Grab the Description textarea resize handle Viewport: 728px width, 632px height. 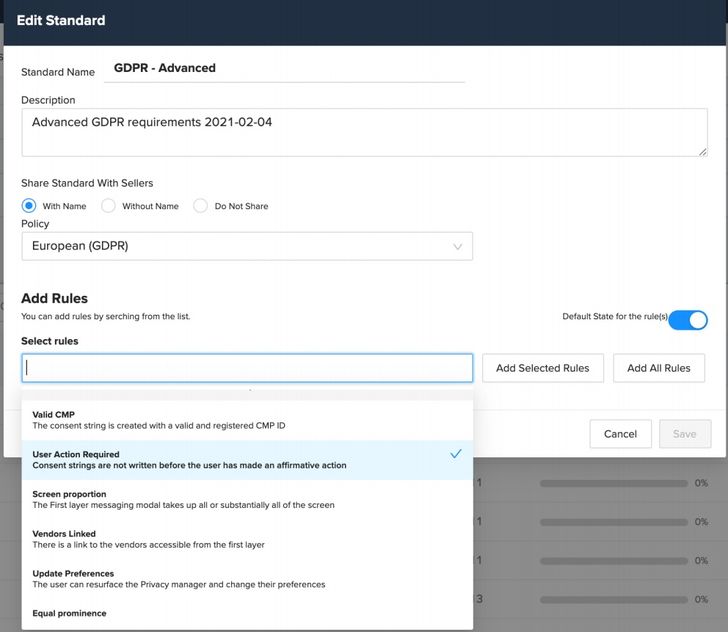[x=703, y=152]
